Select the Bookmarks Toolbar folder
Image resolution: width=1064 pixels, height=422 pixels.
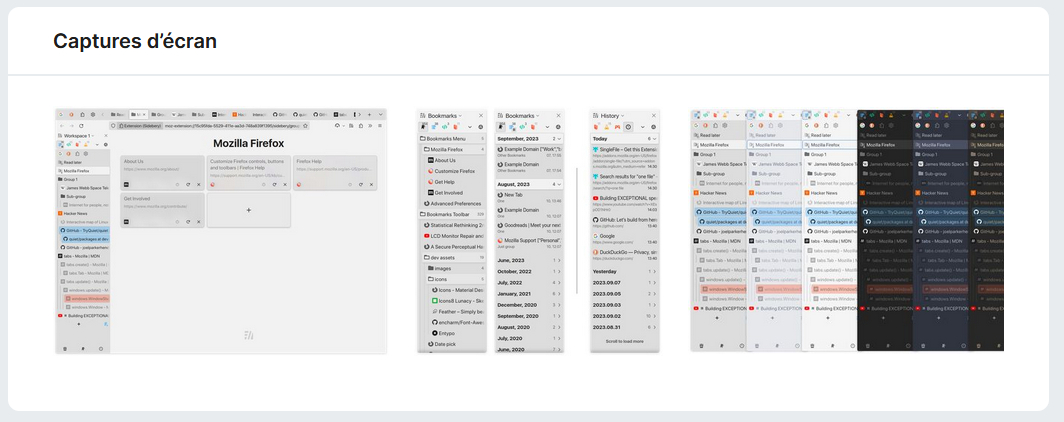[x=452, y=214]
